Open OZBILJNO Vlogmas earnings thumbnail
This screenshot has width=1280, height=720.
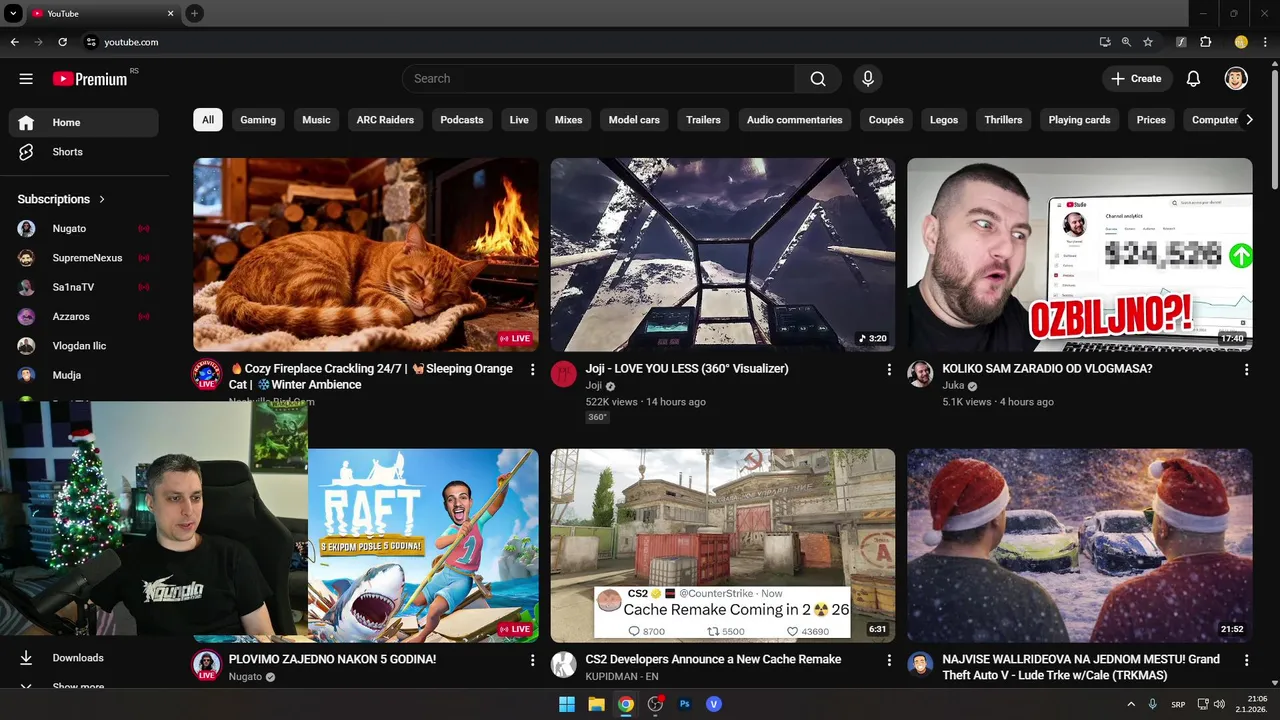pos(1080,255)
